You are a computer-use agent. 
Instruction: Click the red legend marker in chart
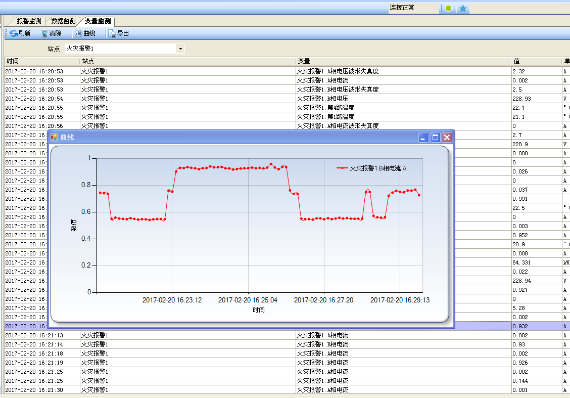point(342,168)
